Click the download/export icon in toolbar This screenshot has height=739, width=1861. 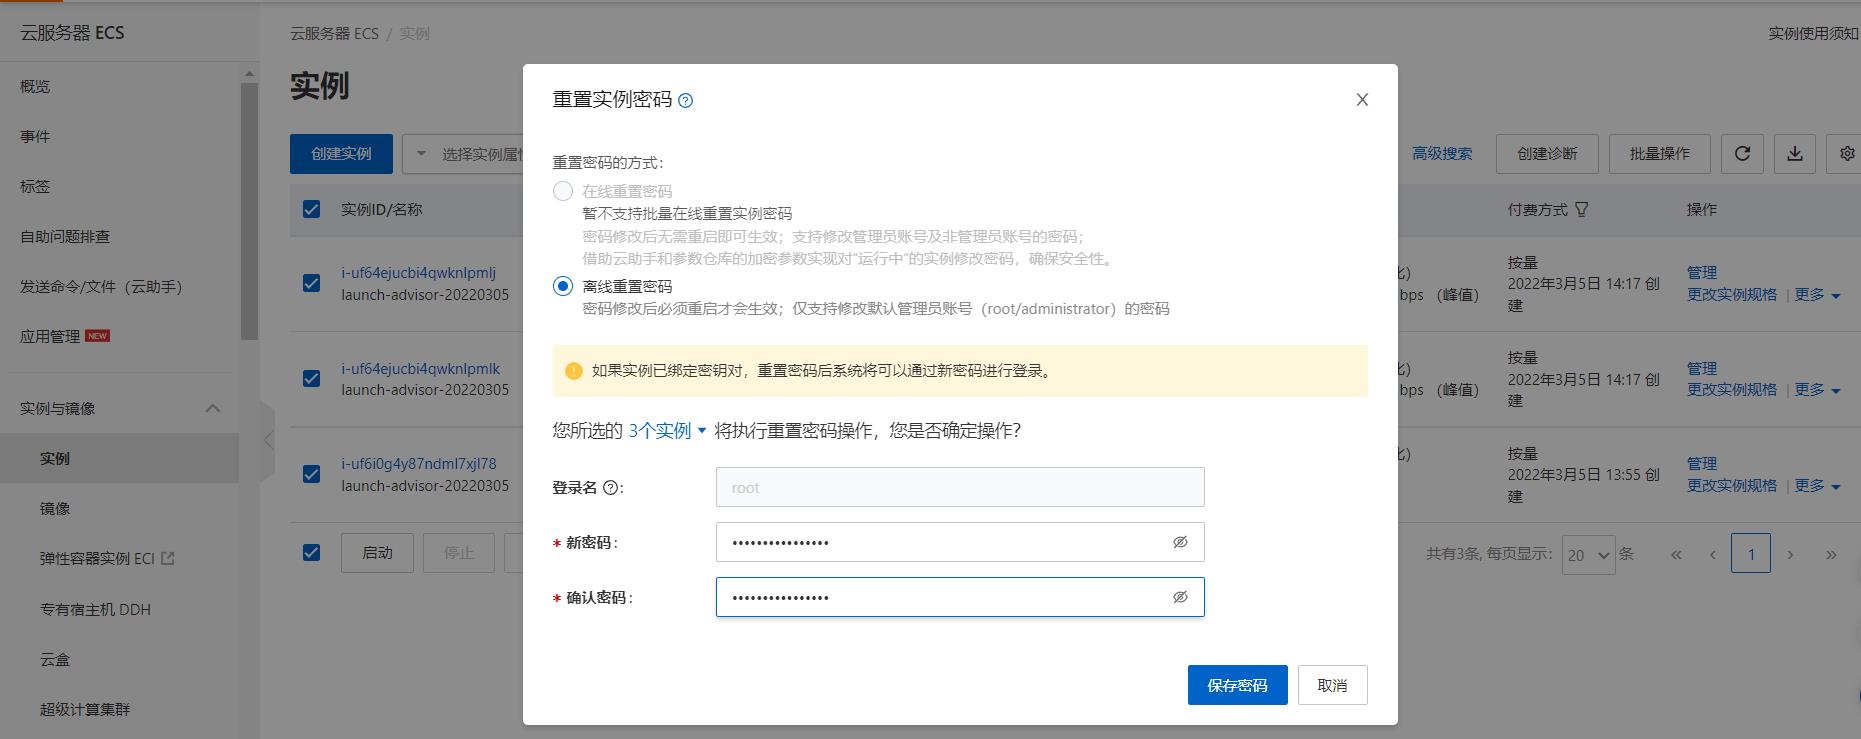1795,154
